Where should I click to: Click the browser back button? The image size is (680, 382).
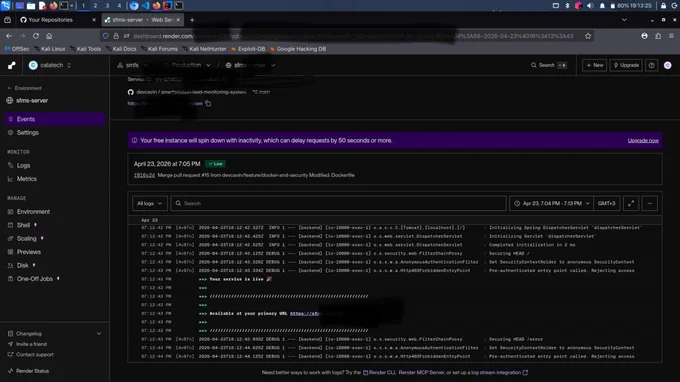click(x=9, y=36)
